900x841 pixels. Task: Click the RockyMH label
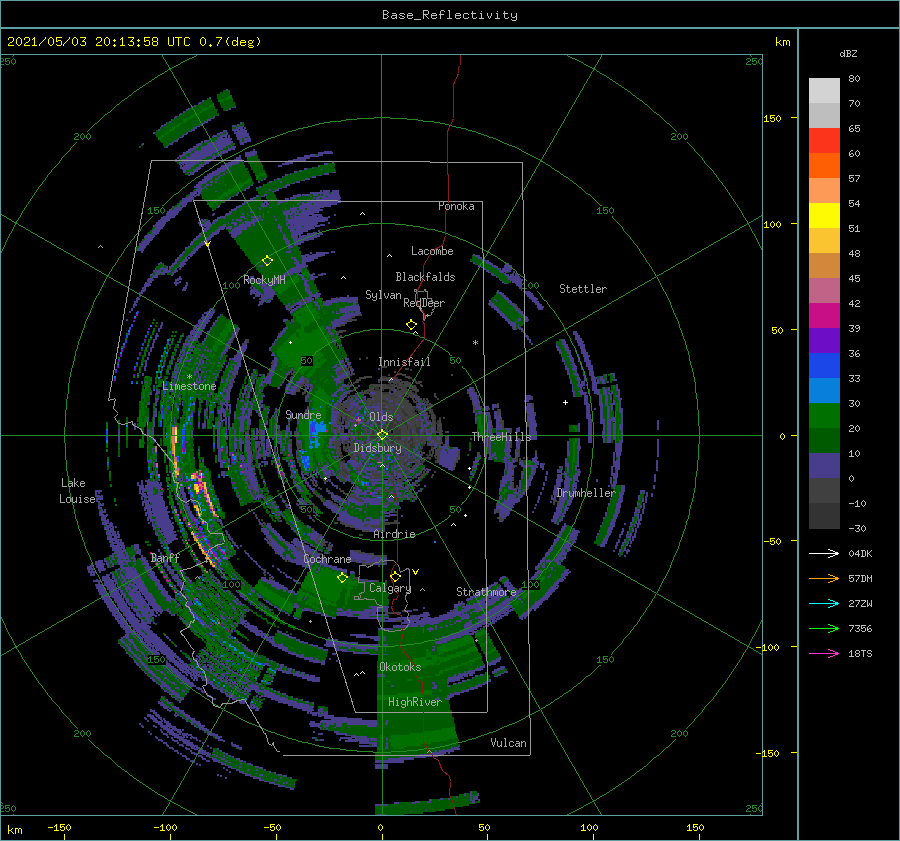coord(264,280)
